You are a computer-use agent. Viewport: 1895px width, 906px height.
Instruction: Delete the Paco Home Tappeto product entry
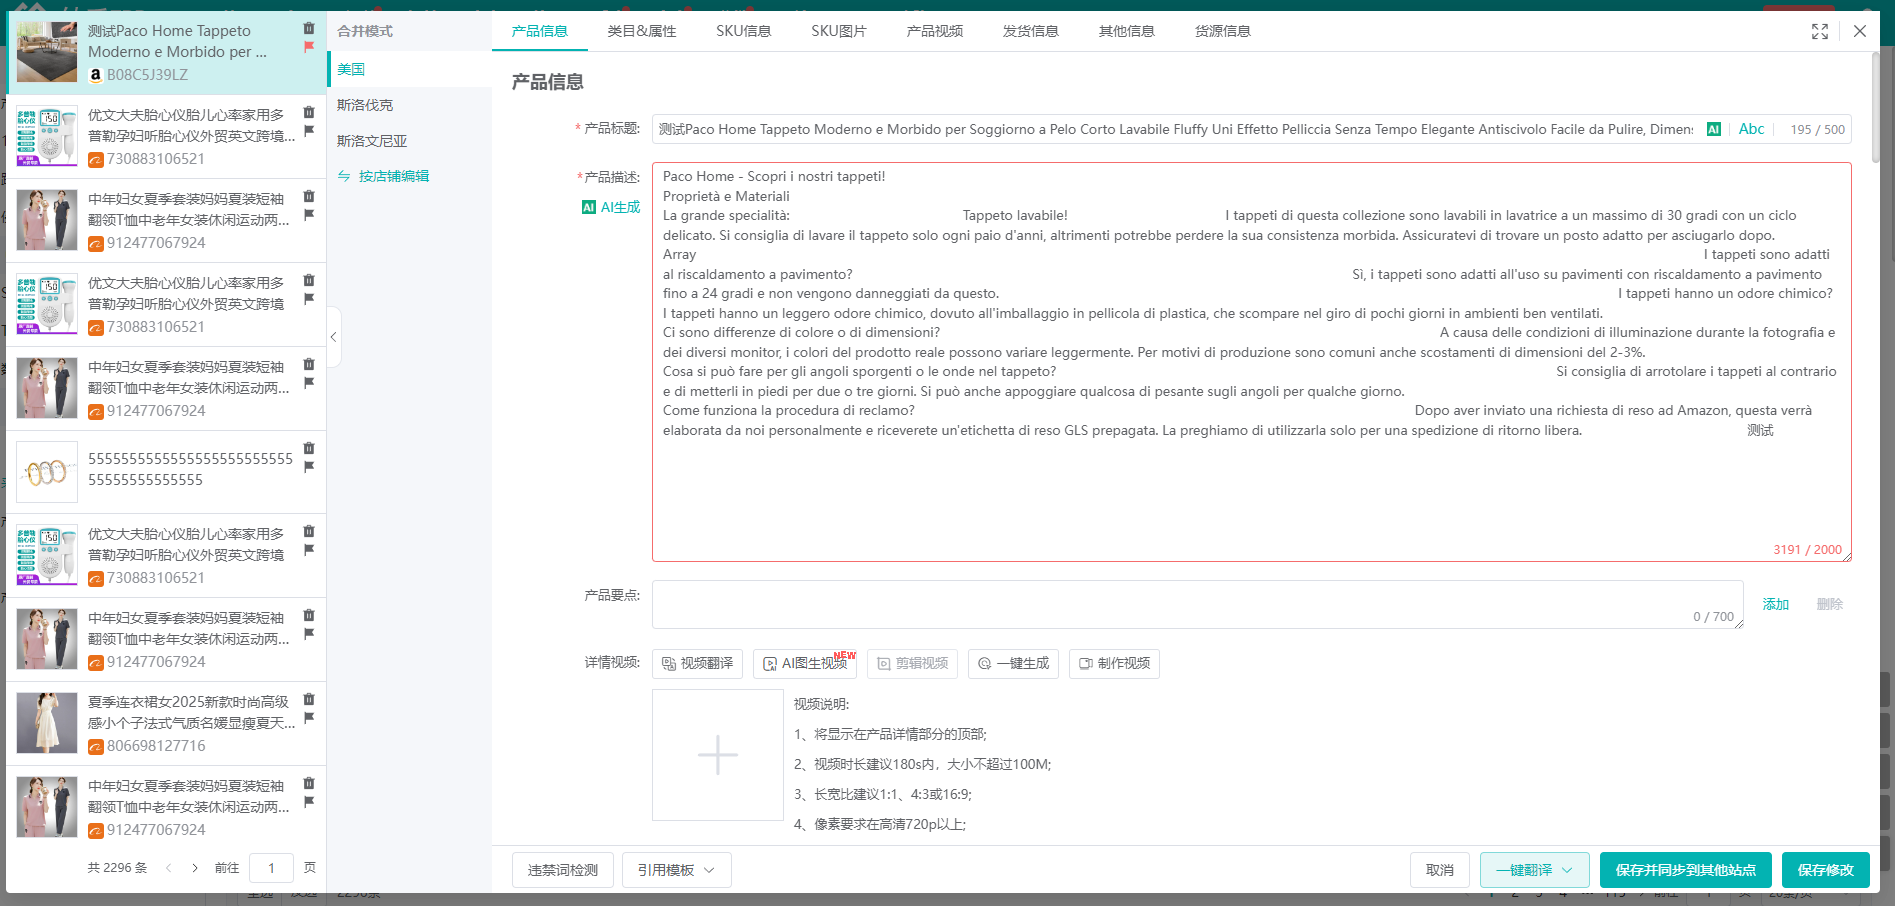point(309,28)
